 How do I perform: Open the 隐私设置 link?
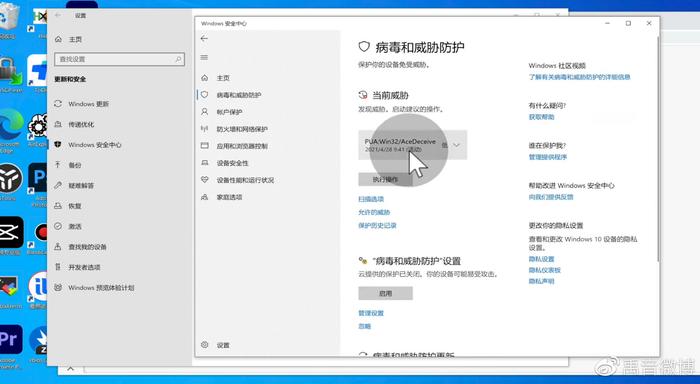[x=542, y=259]
